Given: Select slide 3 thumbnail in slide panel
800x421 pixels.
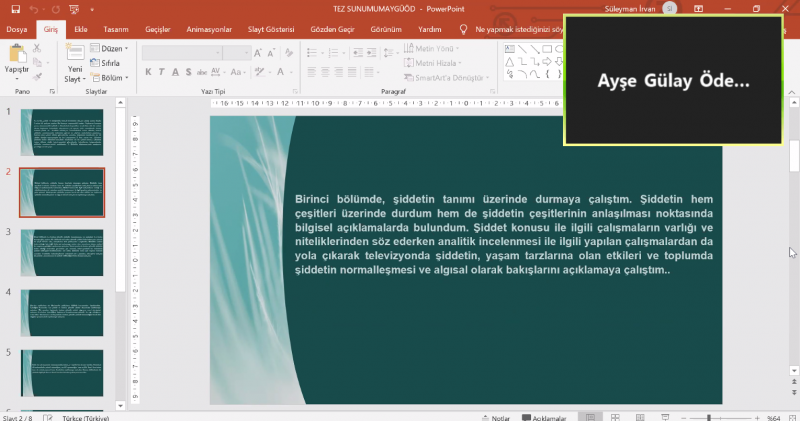Looking at the screenshot, I should pyautogui.click(x=62, y=252).
